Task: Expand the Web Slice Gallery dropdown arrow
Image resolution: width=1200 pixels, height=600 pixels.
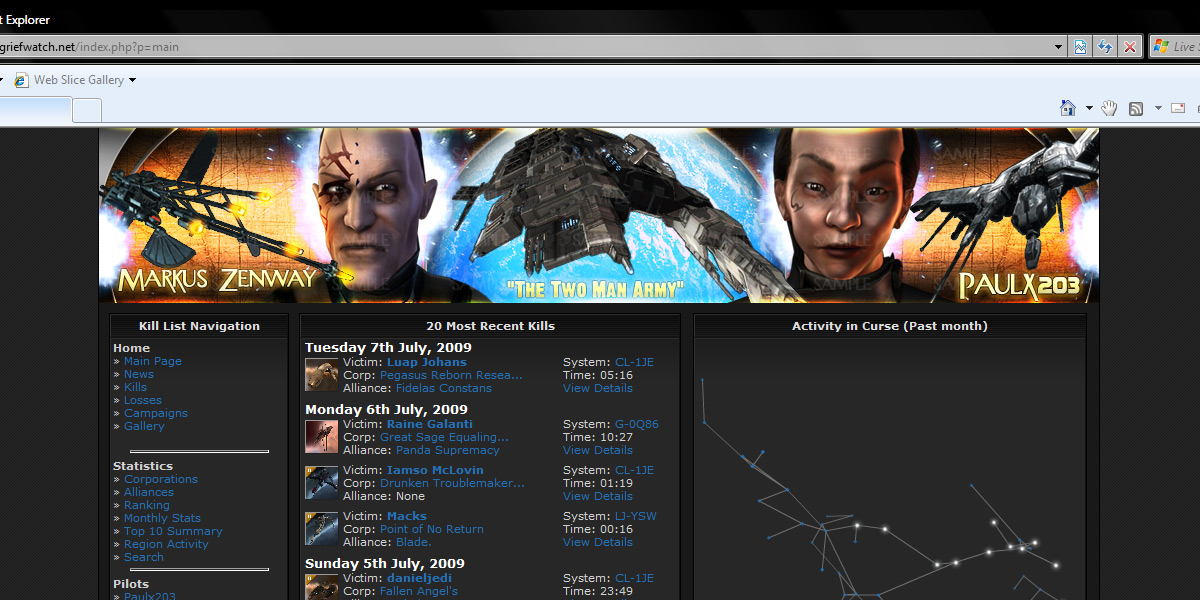Action: coord(132,80)
